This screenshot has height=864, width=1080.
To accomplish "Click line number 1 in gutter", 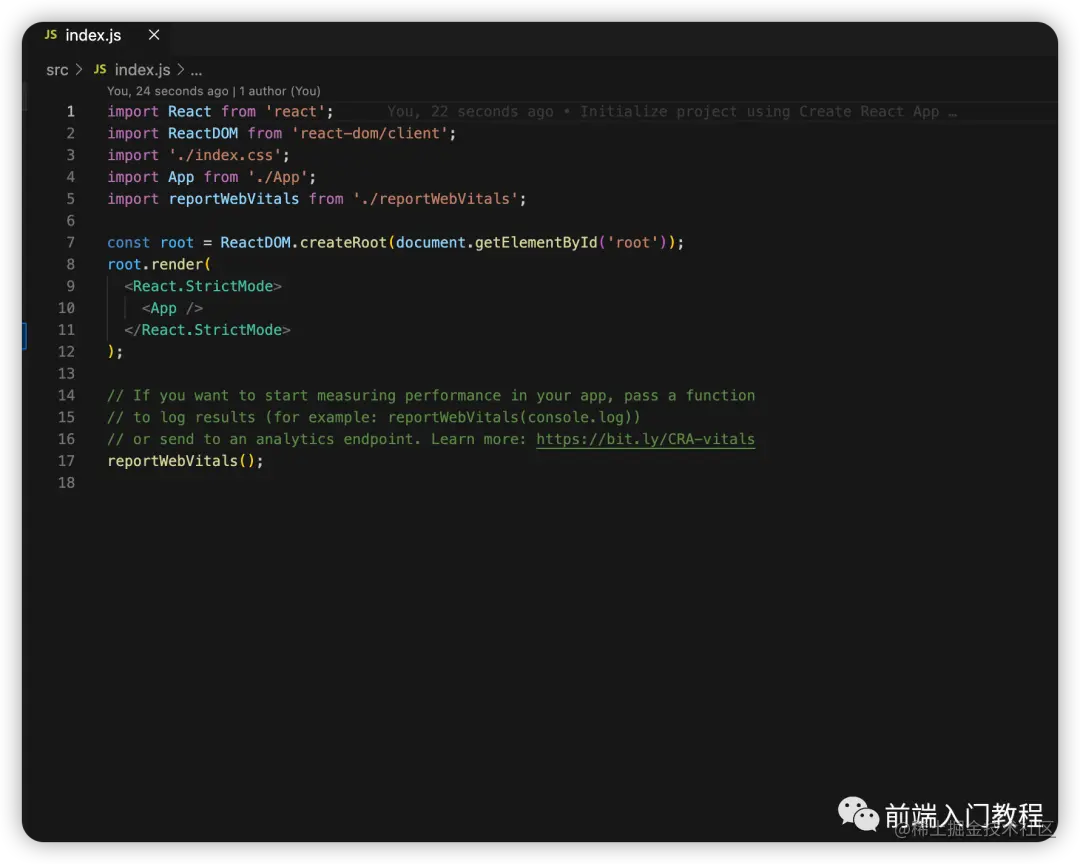I will point(70,112).
